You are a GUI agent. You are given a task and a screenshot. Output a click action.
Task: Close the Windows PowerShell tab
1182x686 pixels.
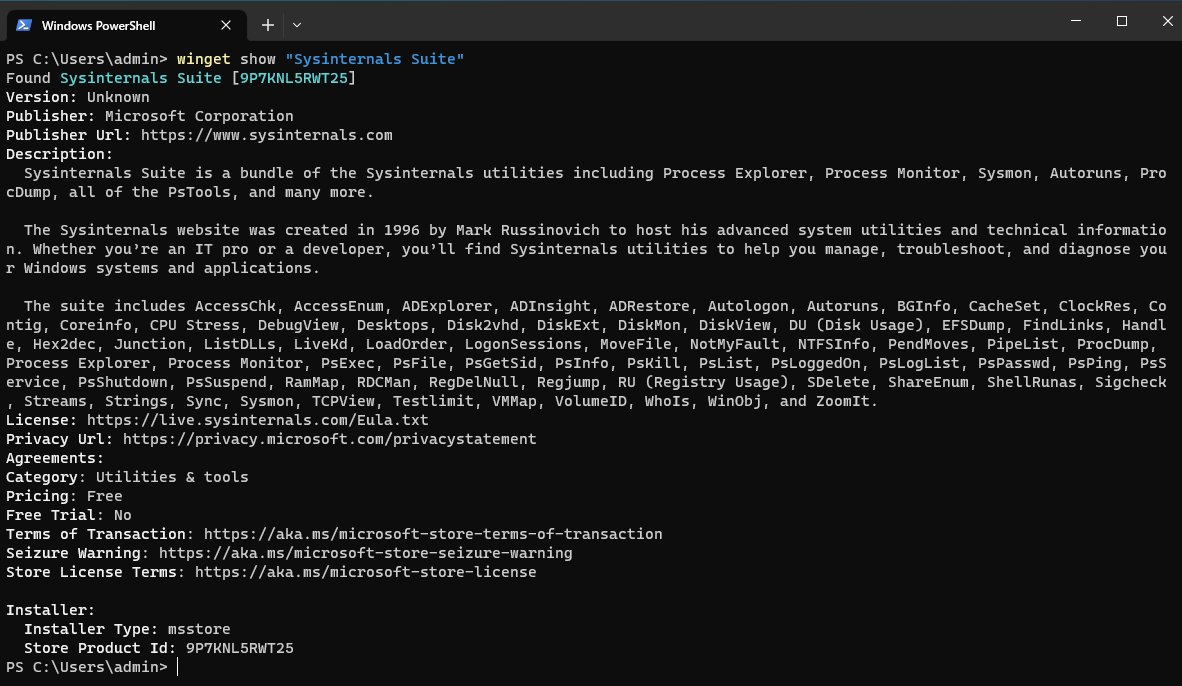point(226,24)
